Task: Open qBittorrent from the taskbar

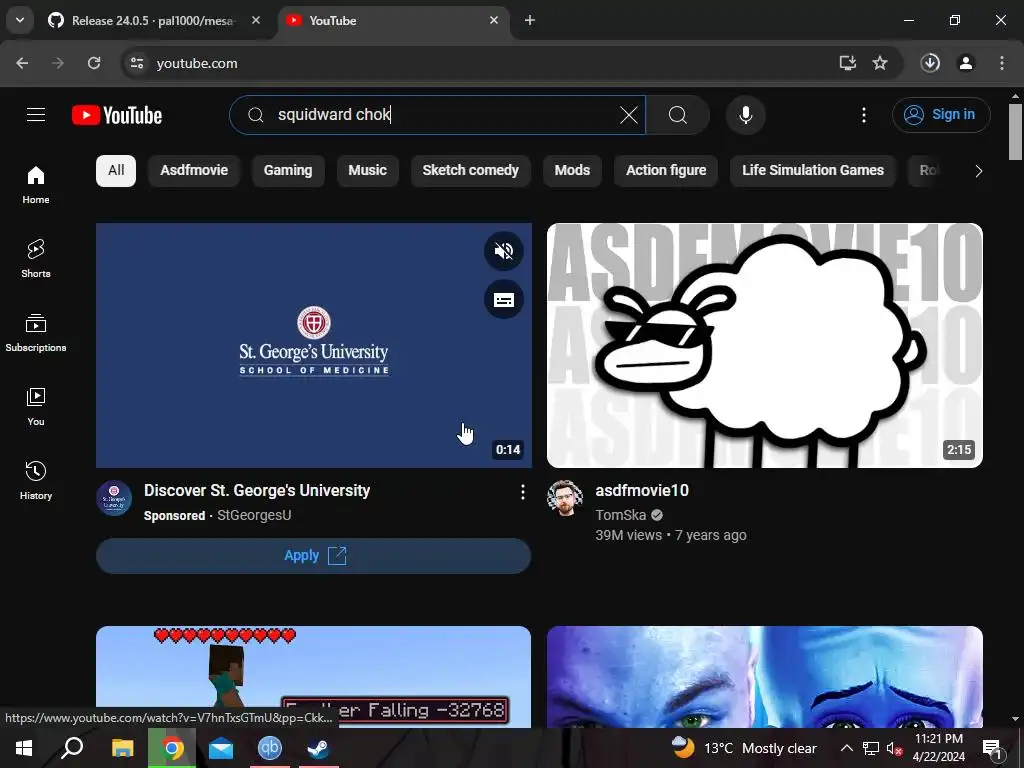Action: coord(270,748)
